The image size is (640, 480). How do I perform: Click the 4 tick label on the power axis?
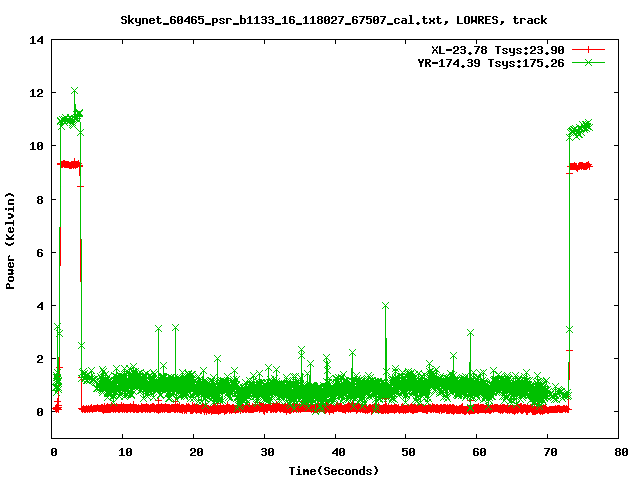(40, 306)
